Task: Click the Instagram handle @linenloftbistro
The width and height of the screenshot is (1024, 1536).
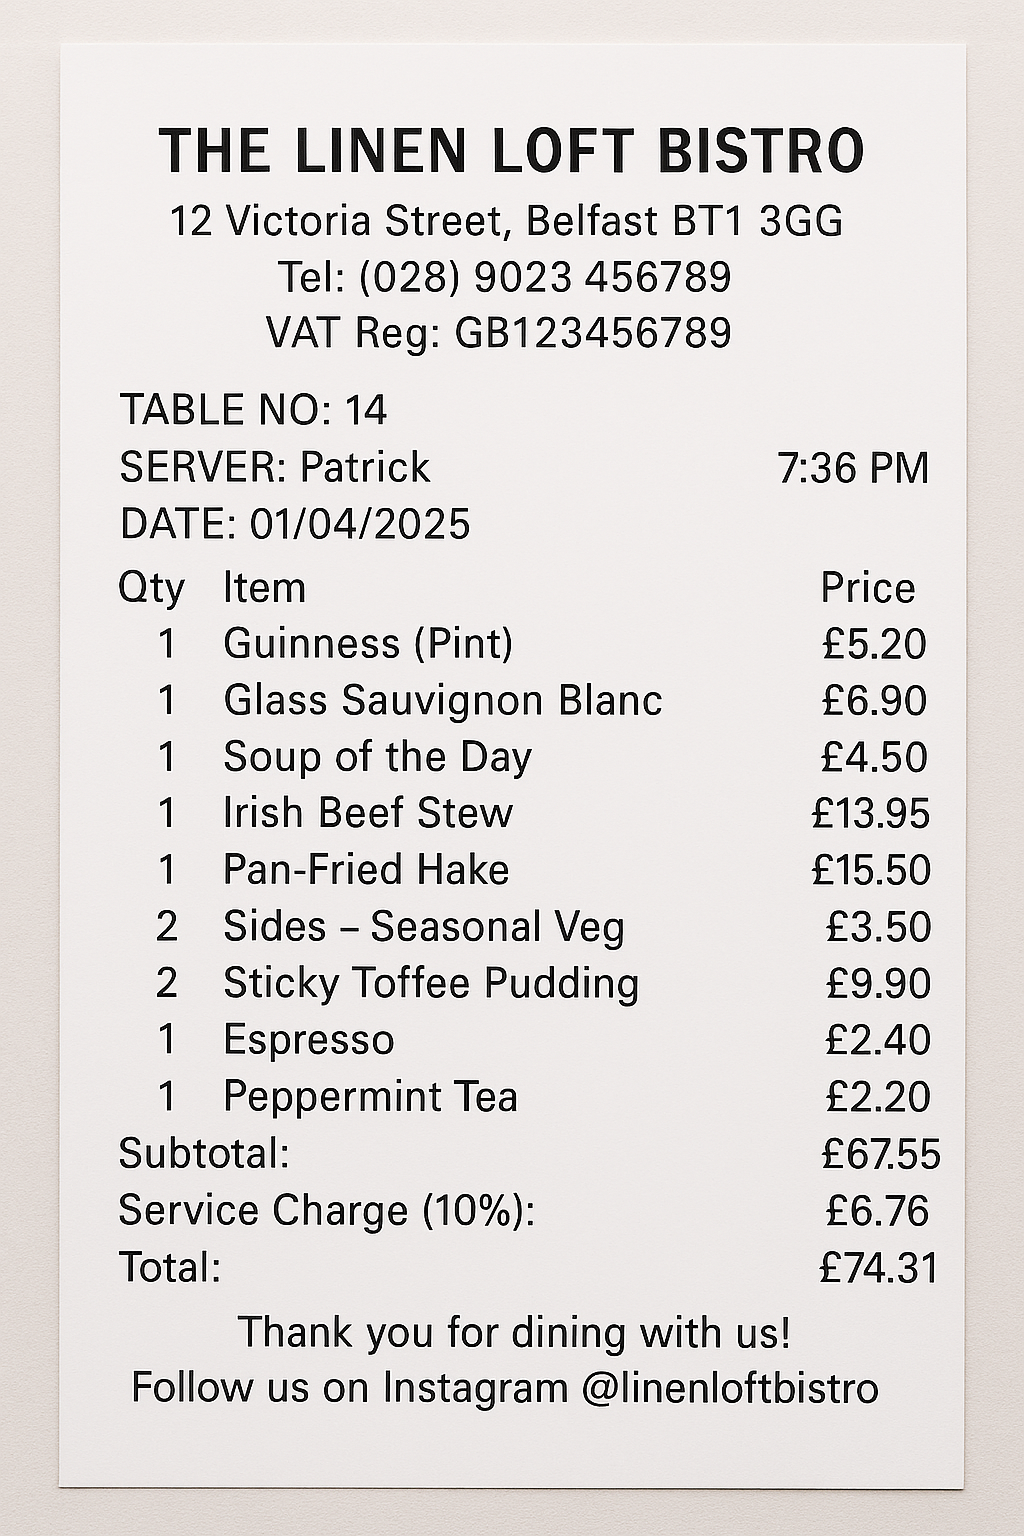Action: tap(729, 1388)
